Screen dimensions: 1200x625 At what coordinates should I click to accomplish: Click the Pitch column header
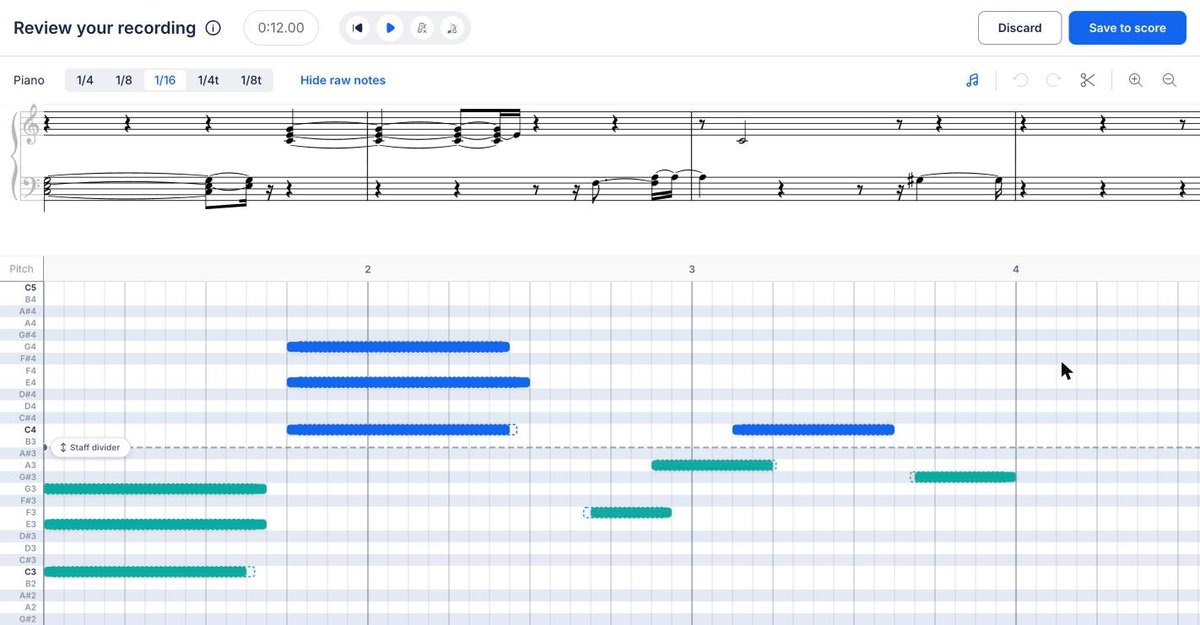21,269
